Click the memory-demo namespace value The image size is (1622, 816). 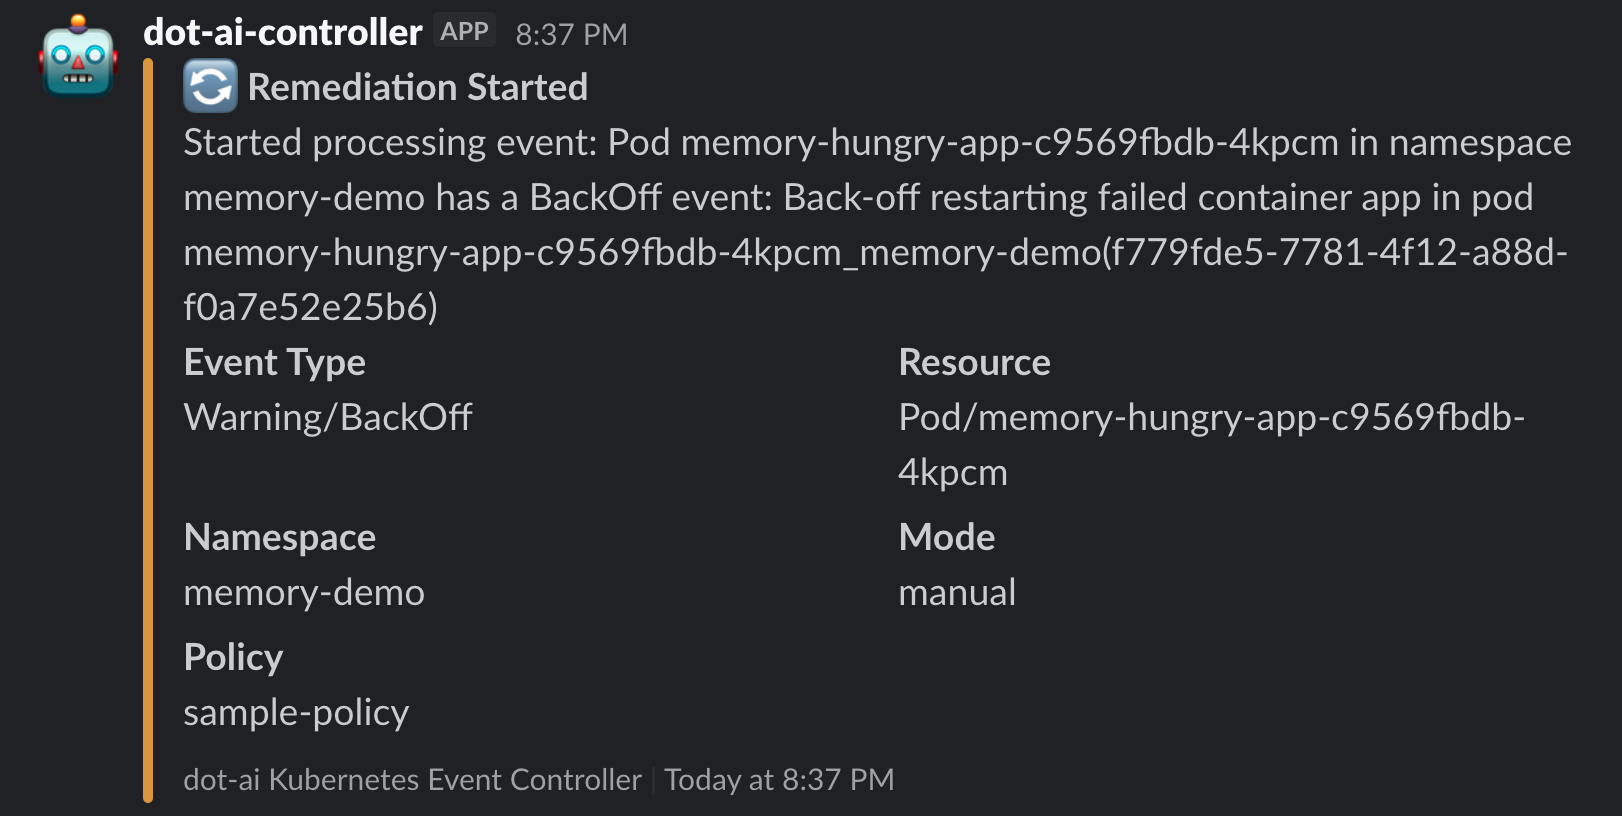point(303,592)
